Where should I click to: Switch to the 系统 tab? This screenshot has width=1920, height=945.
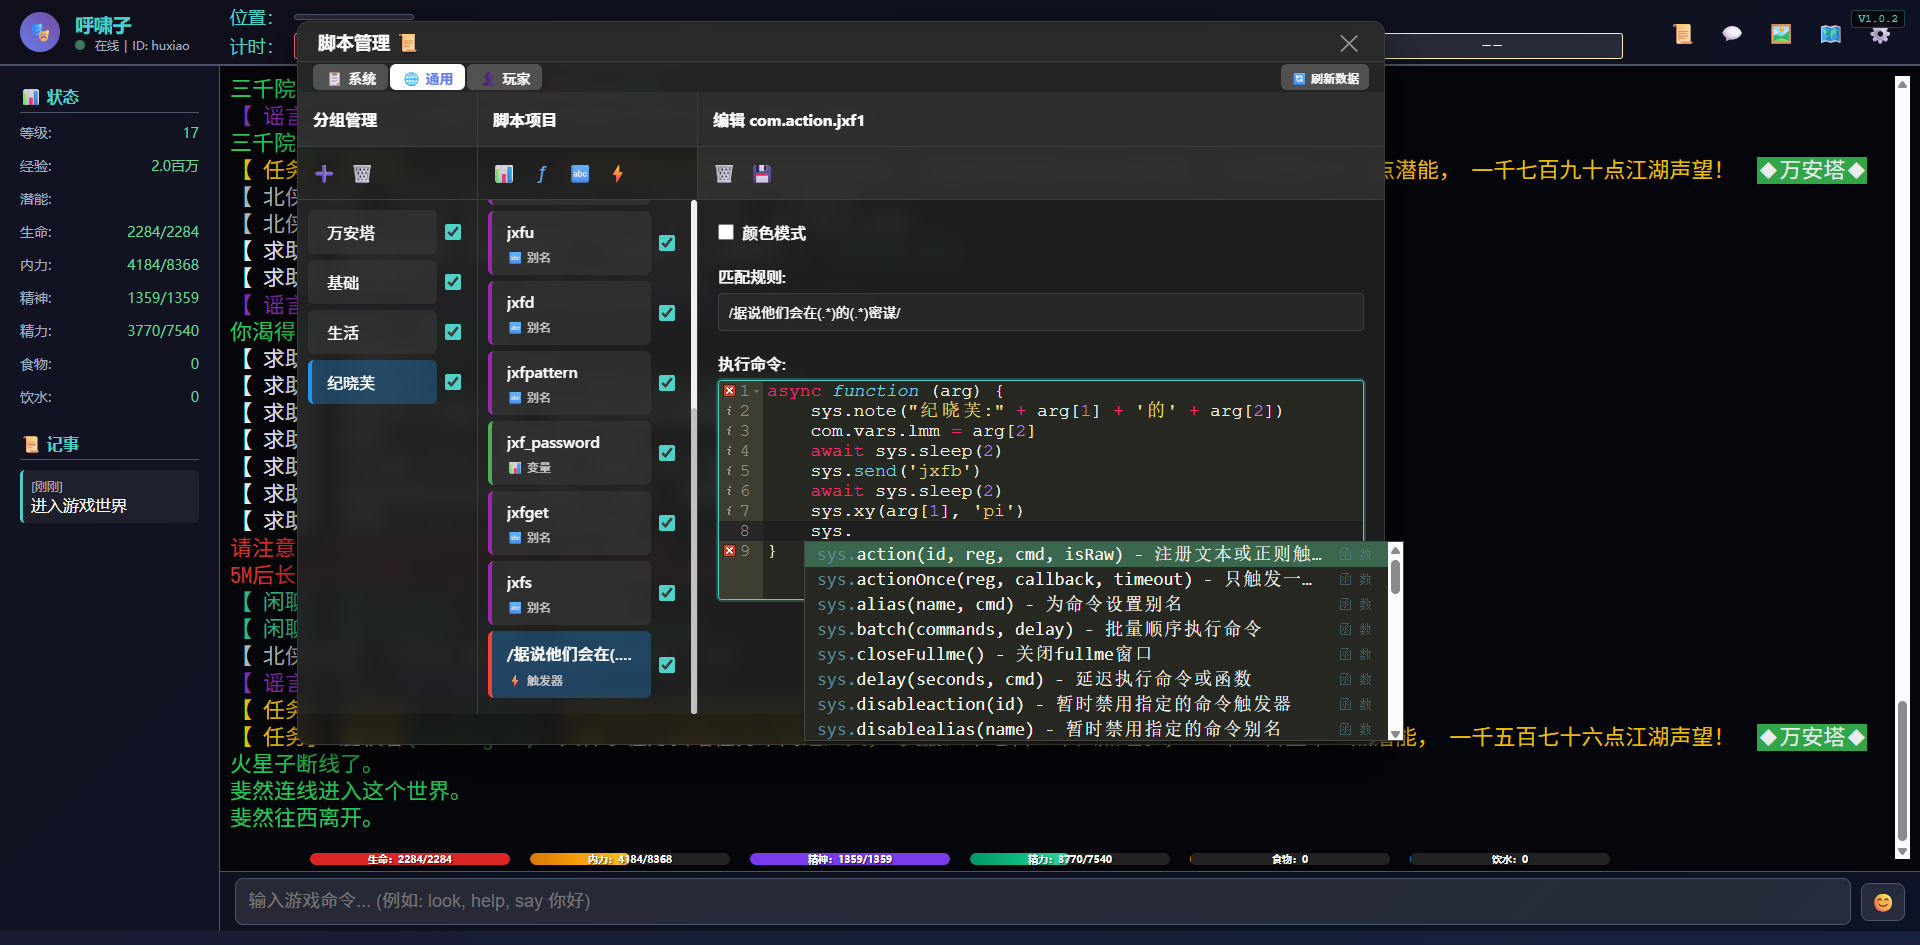(349, 77)
